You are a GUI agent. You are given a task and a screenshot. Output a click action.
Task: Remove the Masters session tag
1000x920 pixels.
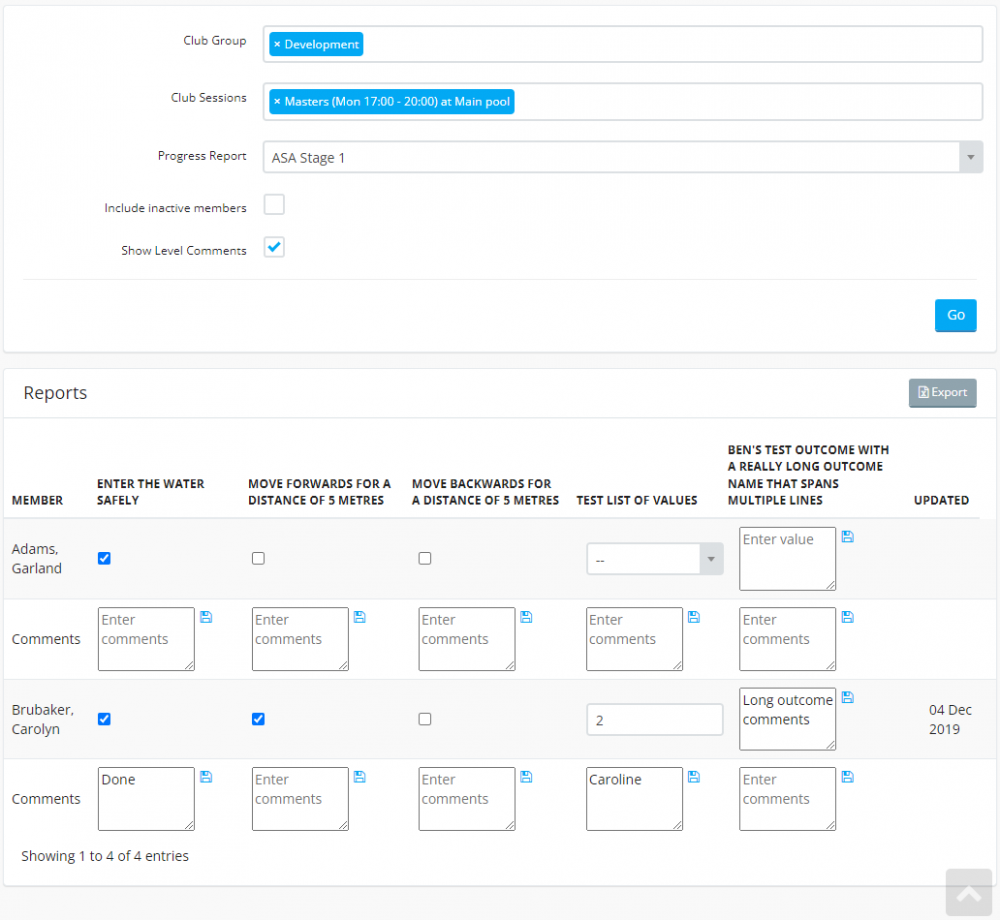coord(277,102)
